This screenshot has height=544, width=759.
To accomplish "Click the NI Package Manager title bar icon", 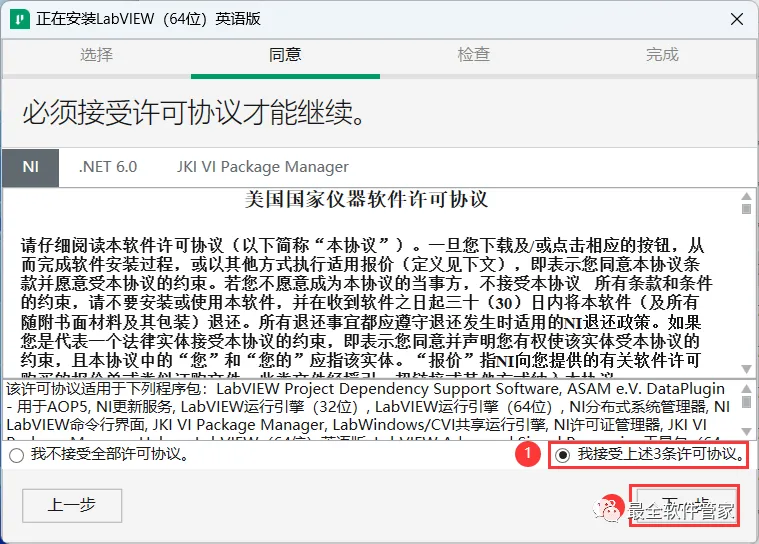I will click(x=19, y=19).
